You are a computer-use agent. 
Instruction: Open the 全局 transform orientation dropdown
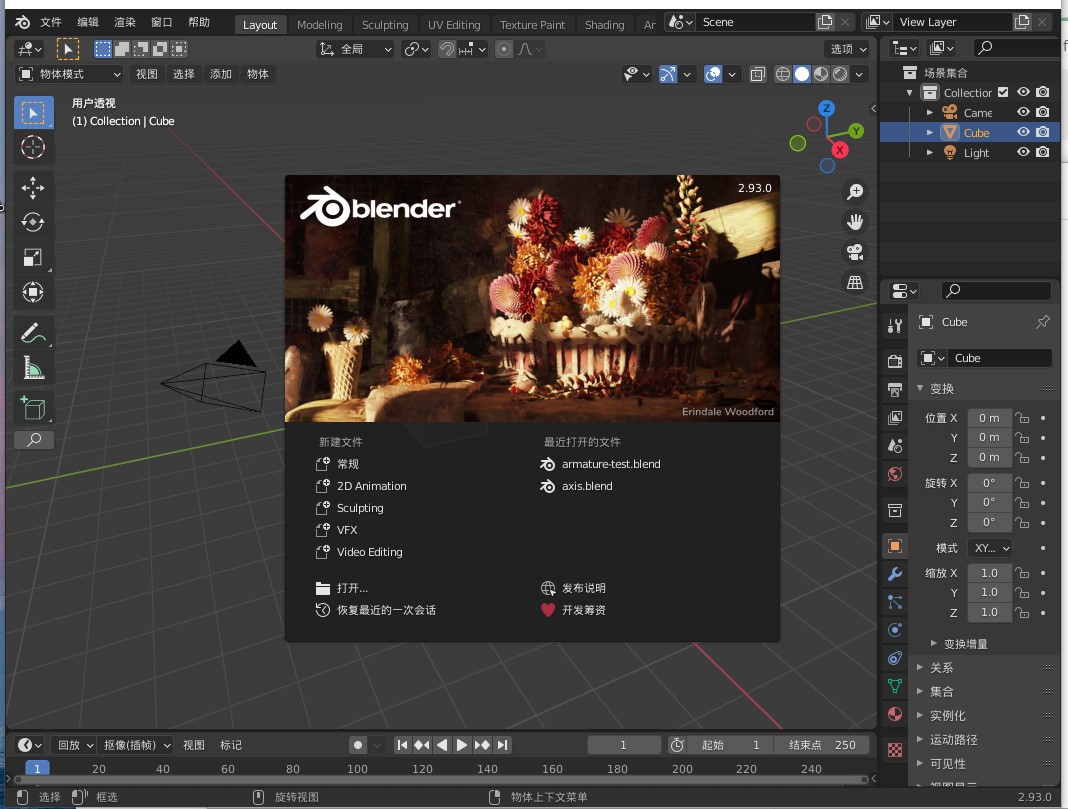tap(356, 49)
